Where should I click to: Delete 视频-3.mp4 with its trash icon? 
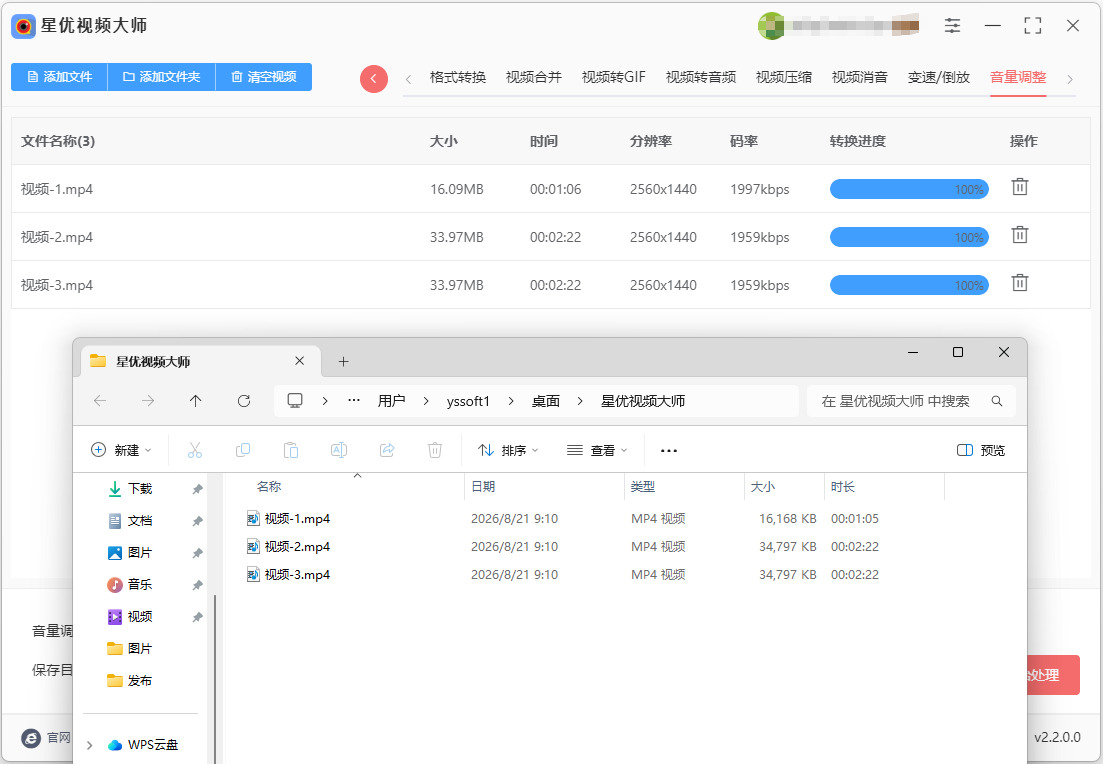(1019, 283)
